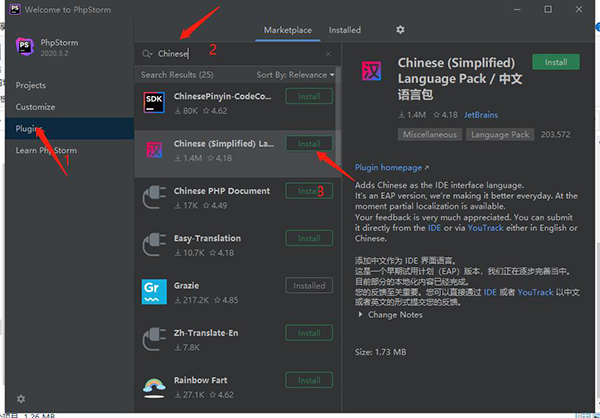Open the YouTrack link in Chinese description
The image size is (600, 418).
[x=535, y=292]
